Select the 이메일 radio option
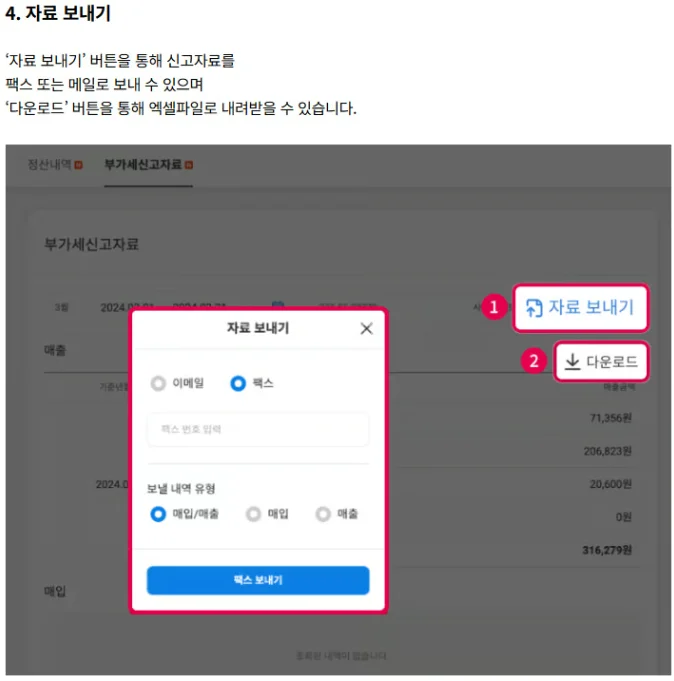This screenshot has width=674, height=681. (158, 383)
